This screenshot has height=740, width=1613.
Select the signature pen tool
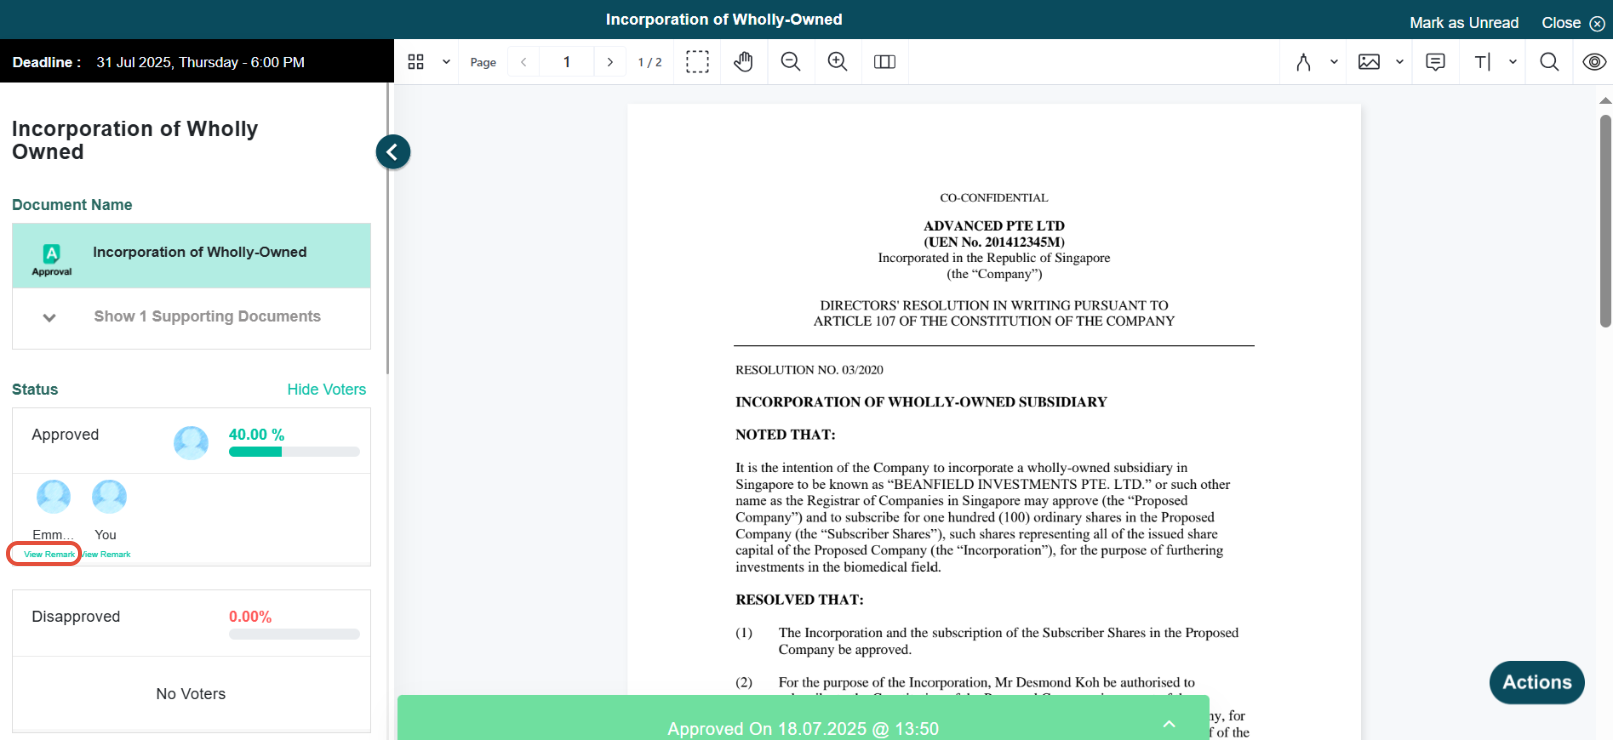coord(1303,62)
